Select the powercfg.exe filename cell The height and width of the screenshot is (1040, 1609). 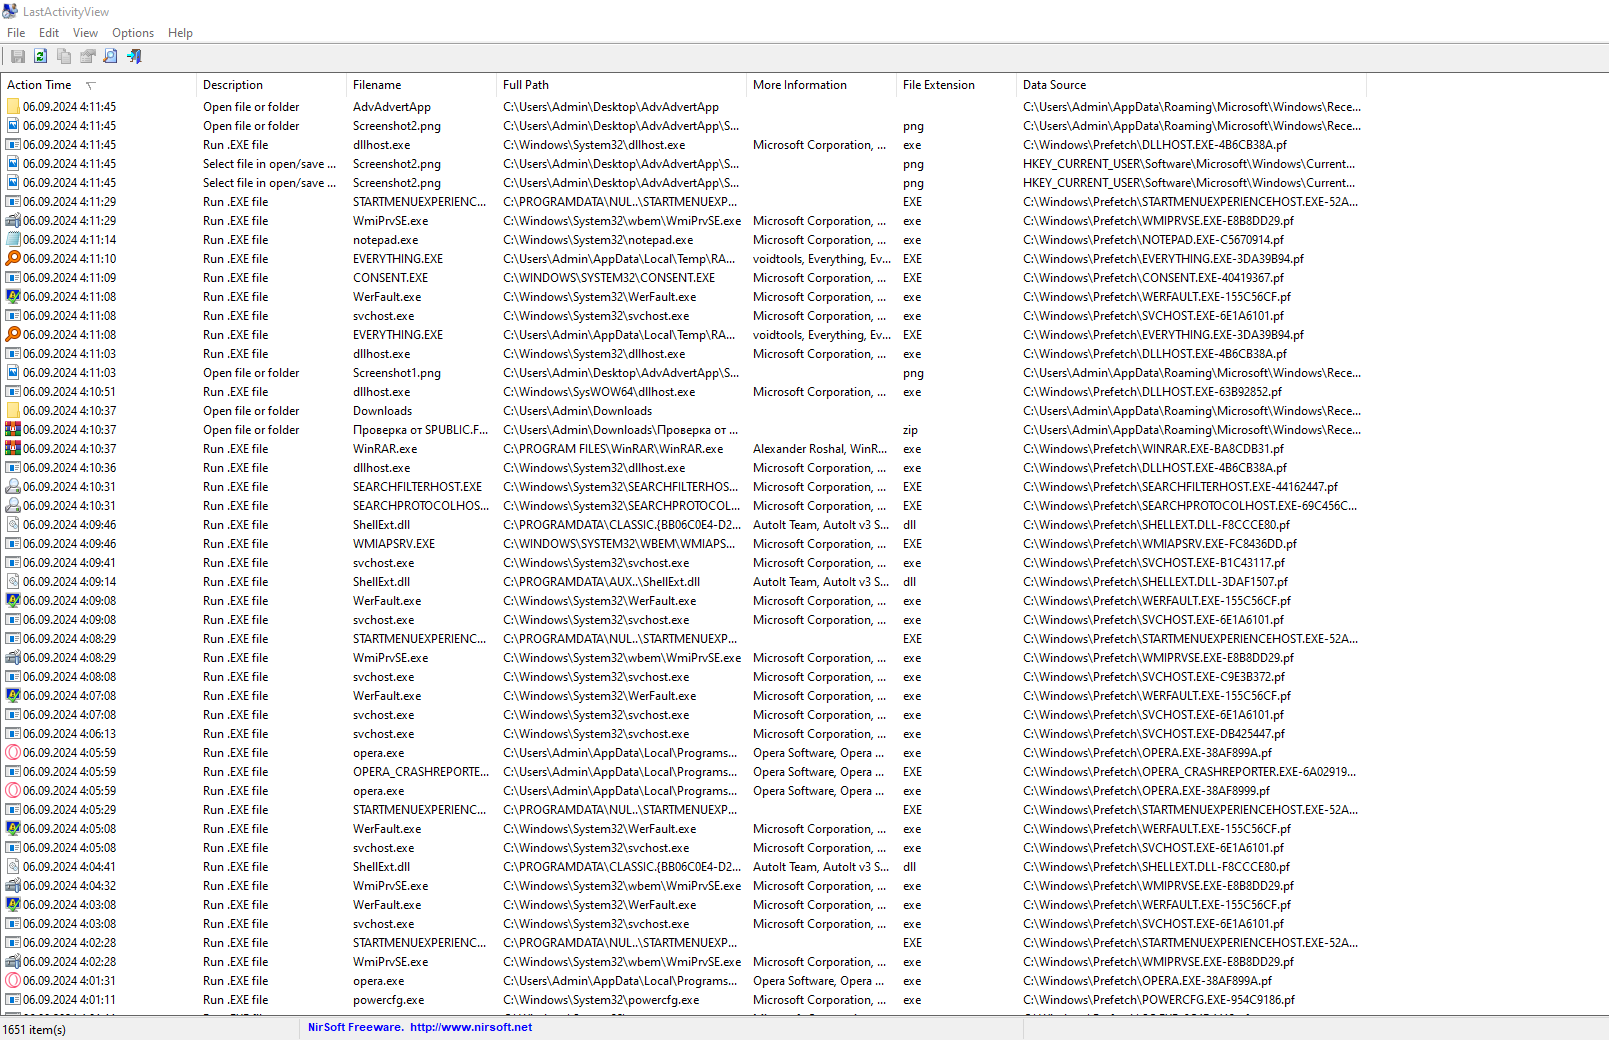388,1000
